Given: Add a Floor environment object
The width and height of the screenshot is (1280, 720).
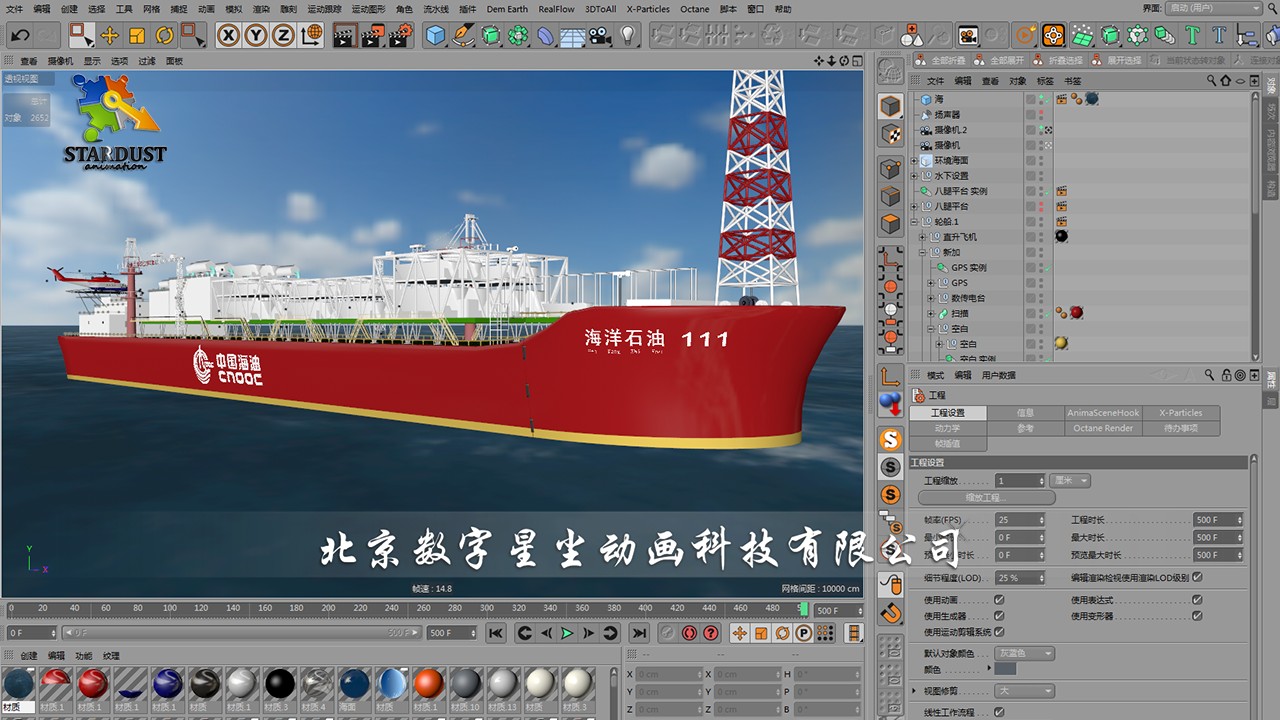Looking at the screenshot, I should click(x=572, y=37).
